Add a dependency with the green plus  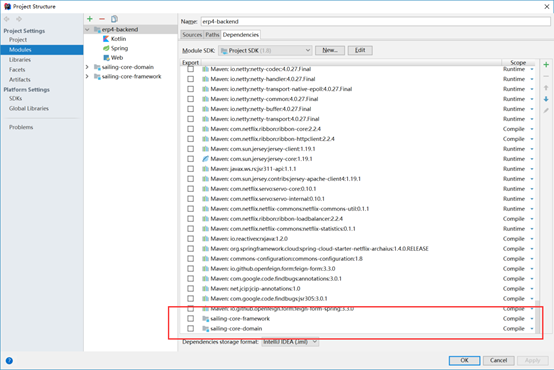[546, 65]
